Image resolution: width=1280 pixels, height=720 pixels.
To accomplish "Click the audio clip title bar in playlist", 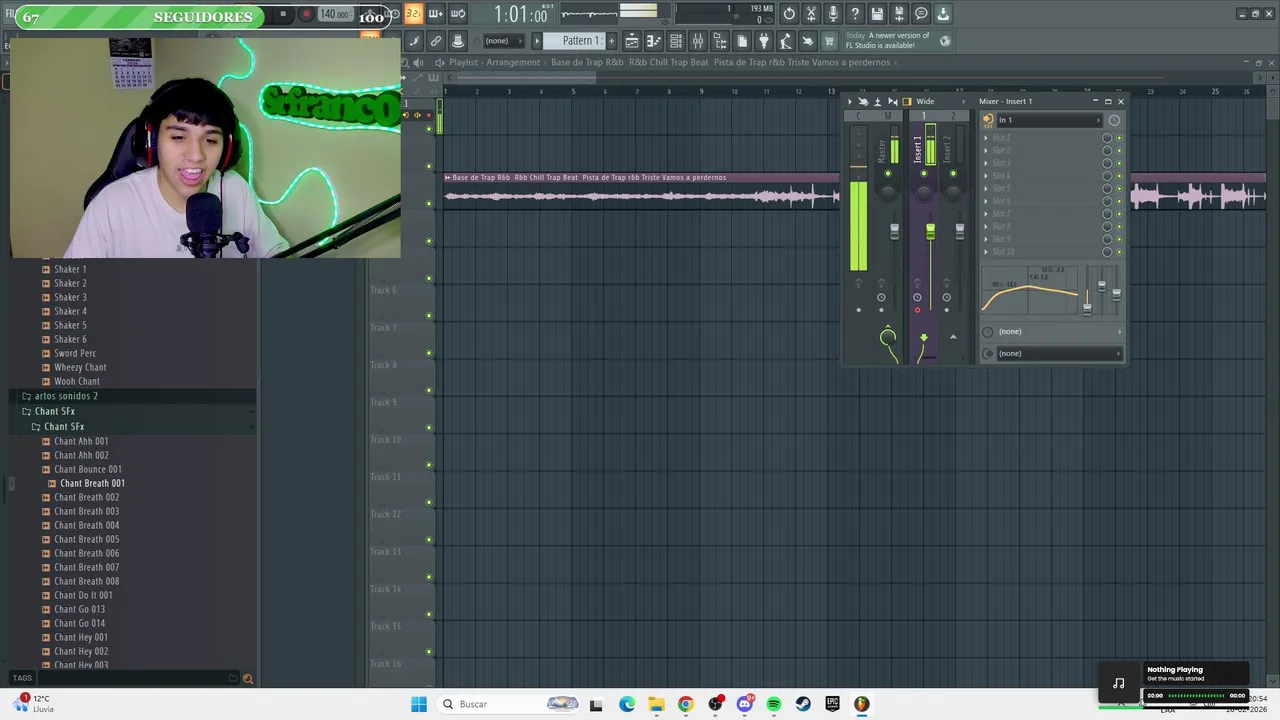I will [x=641, y=177].
